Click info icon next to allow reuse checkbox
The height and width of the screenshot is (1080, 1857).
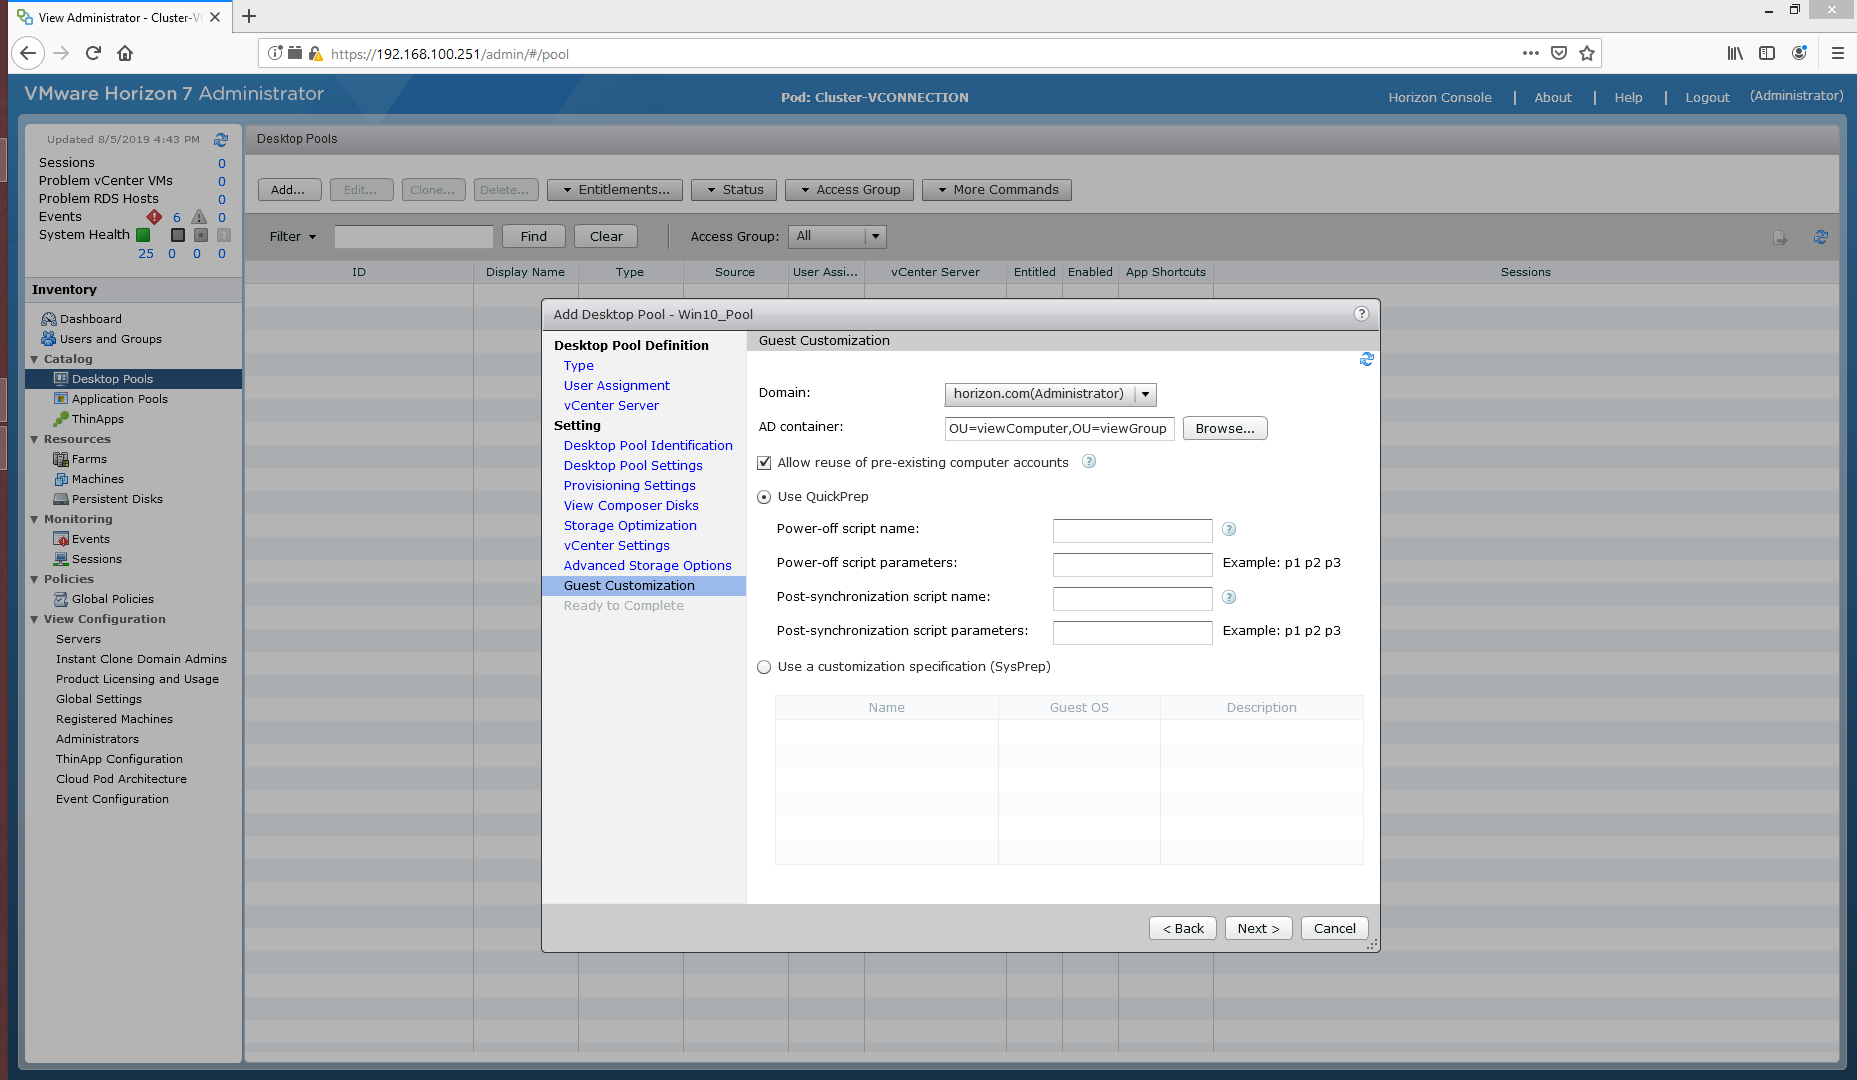click(x=1089, y=462)
